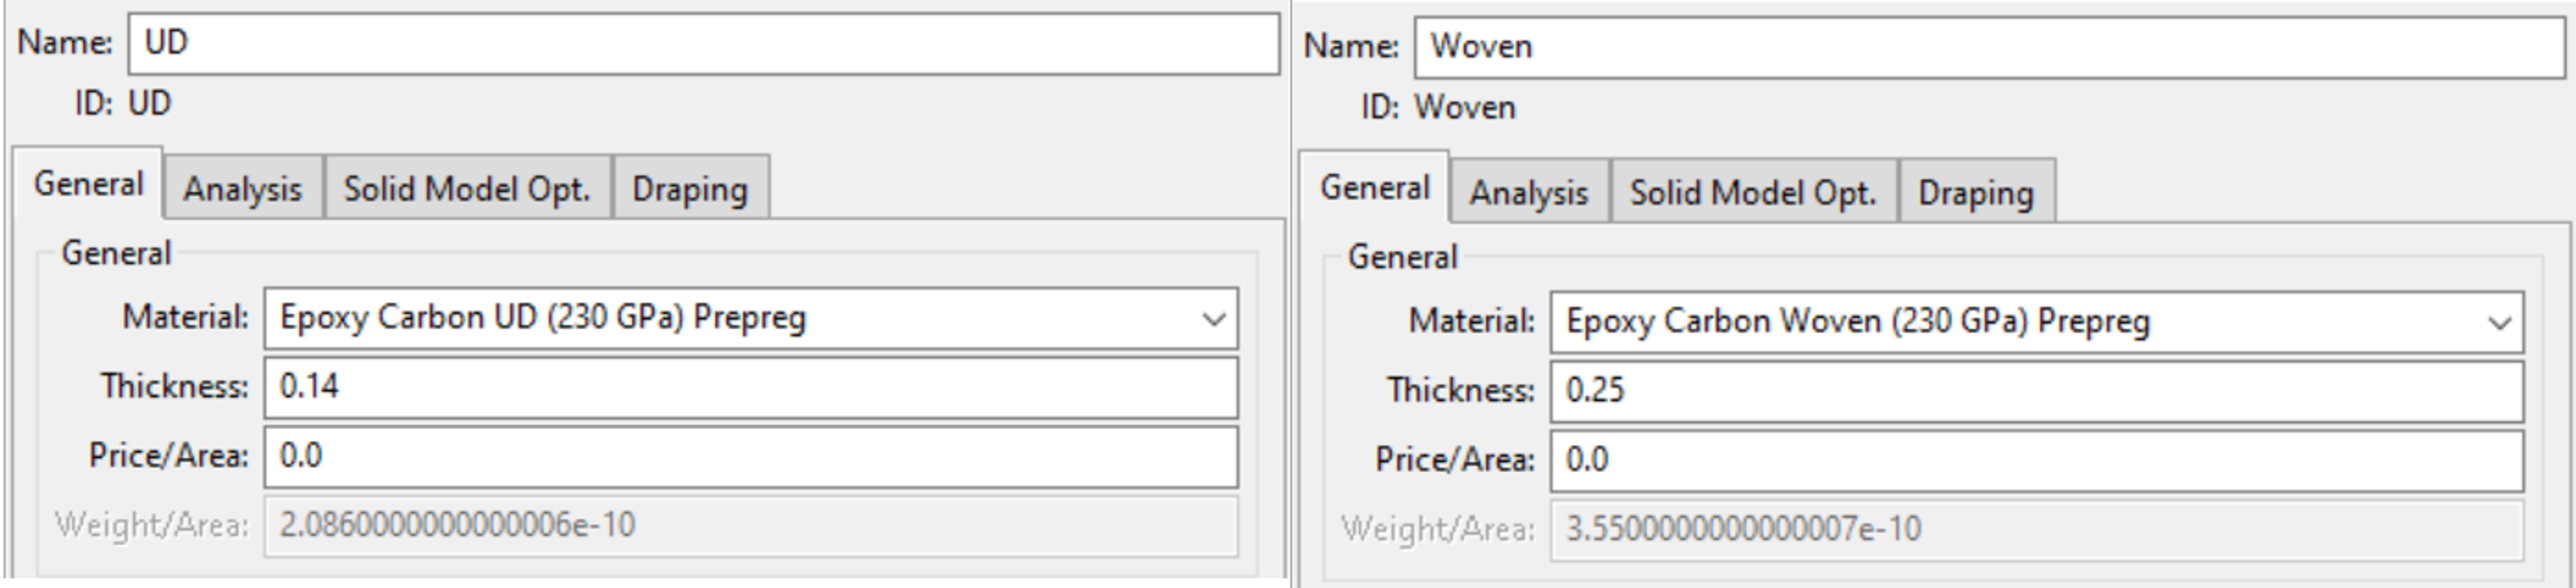This screenshot has width=2576, height=588.
Task: Click the Weight/Area value 3.55e-10 field
Action: (x=2036, y=529)
